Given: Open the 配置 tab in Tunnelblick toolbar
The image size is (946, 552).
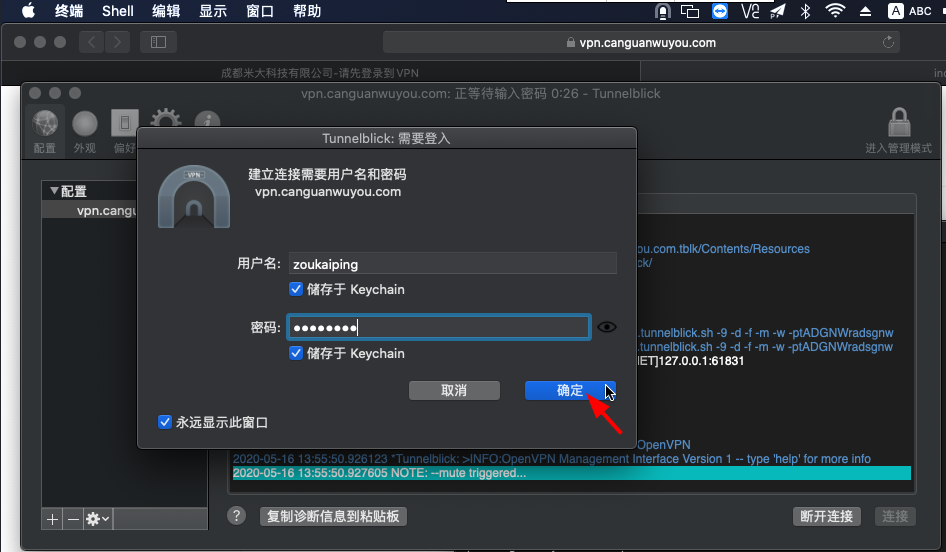Looking at the screenshot, I should (x=45, y=131).
